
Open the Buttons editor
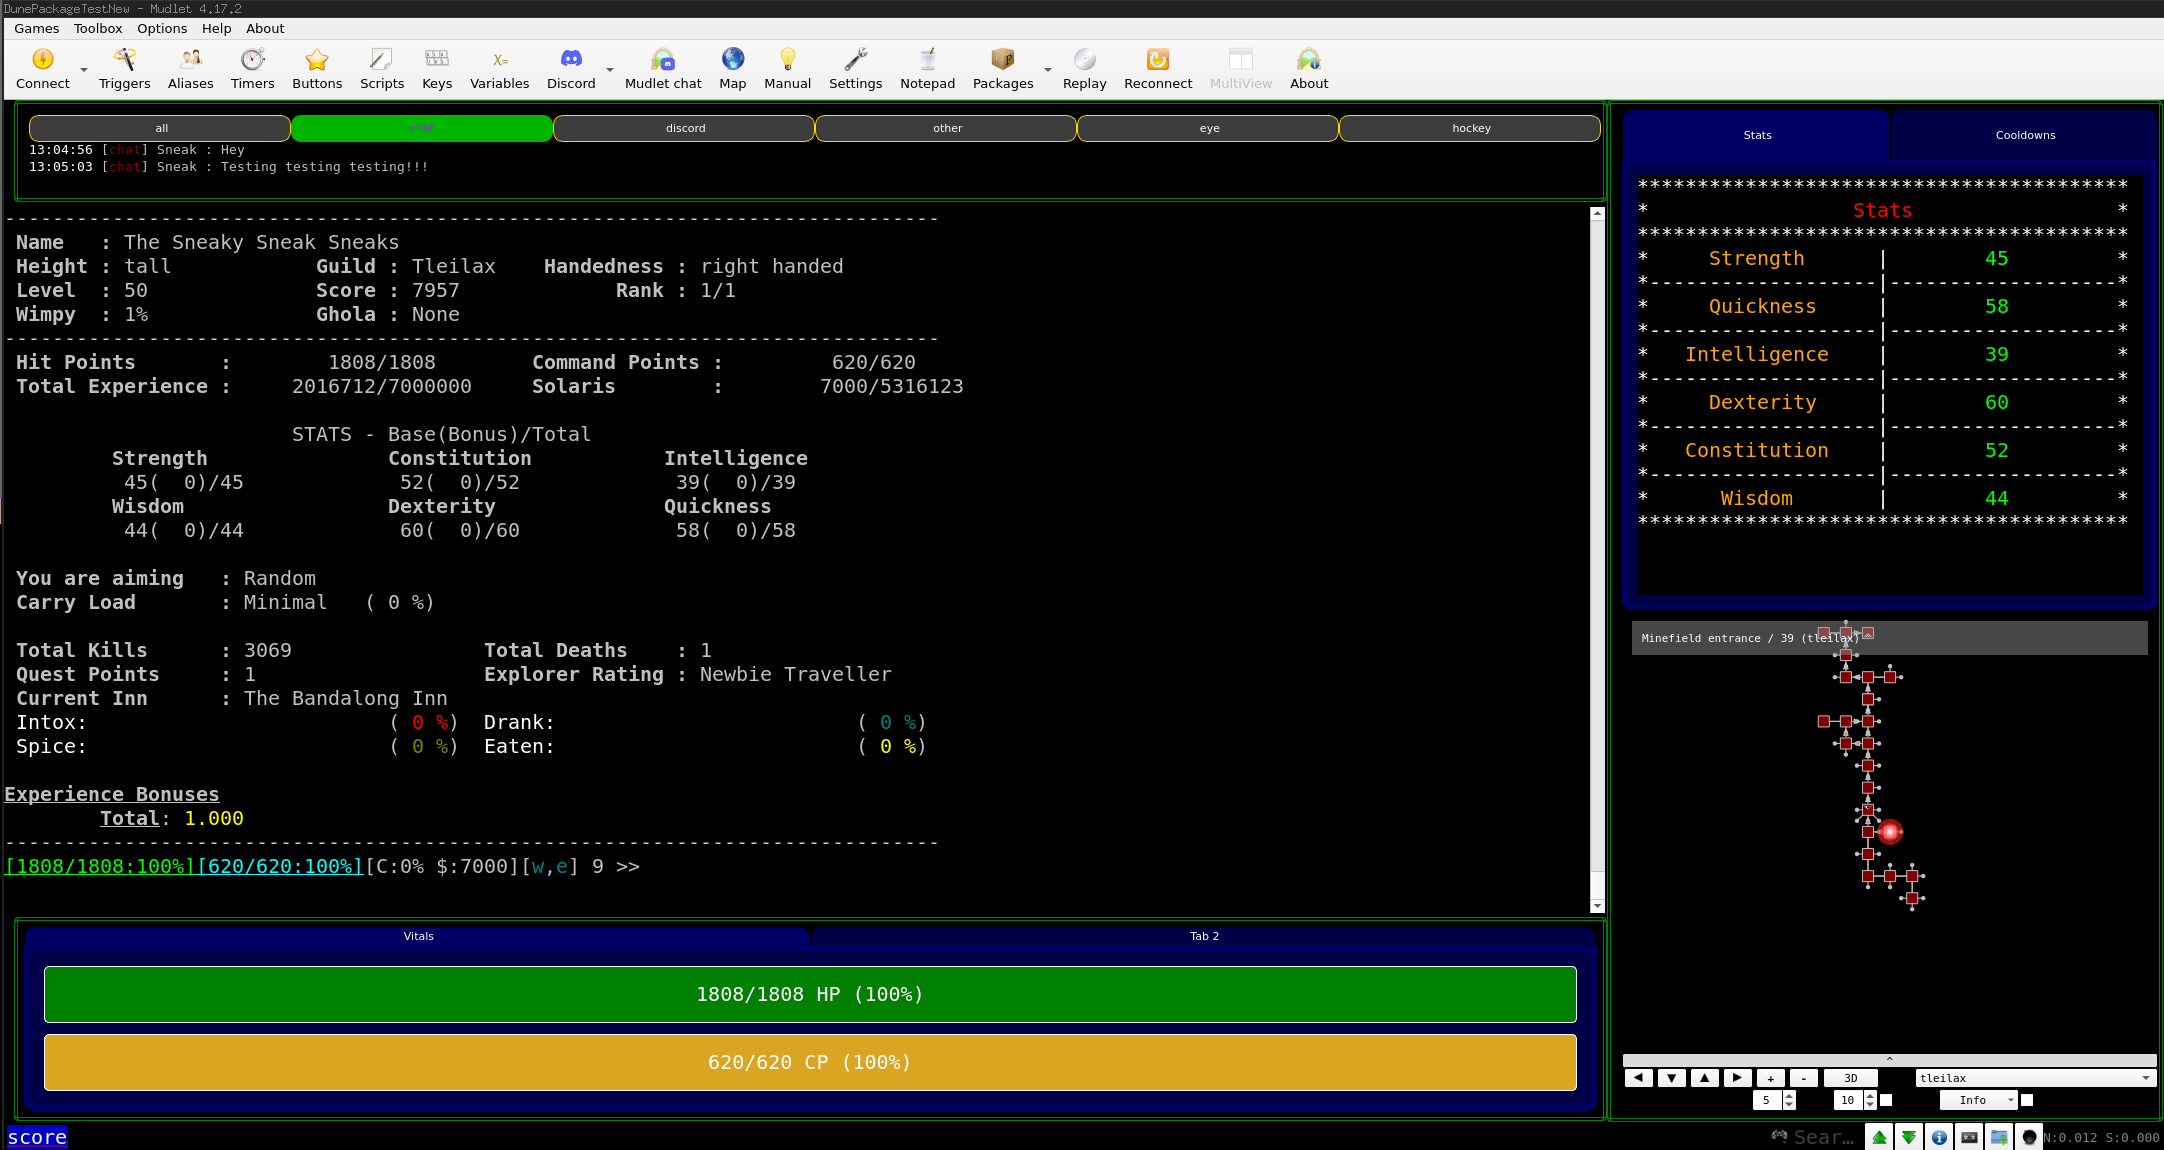click(x=317, y=69)
